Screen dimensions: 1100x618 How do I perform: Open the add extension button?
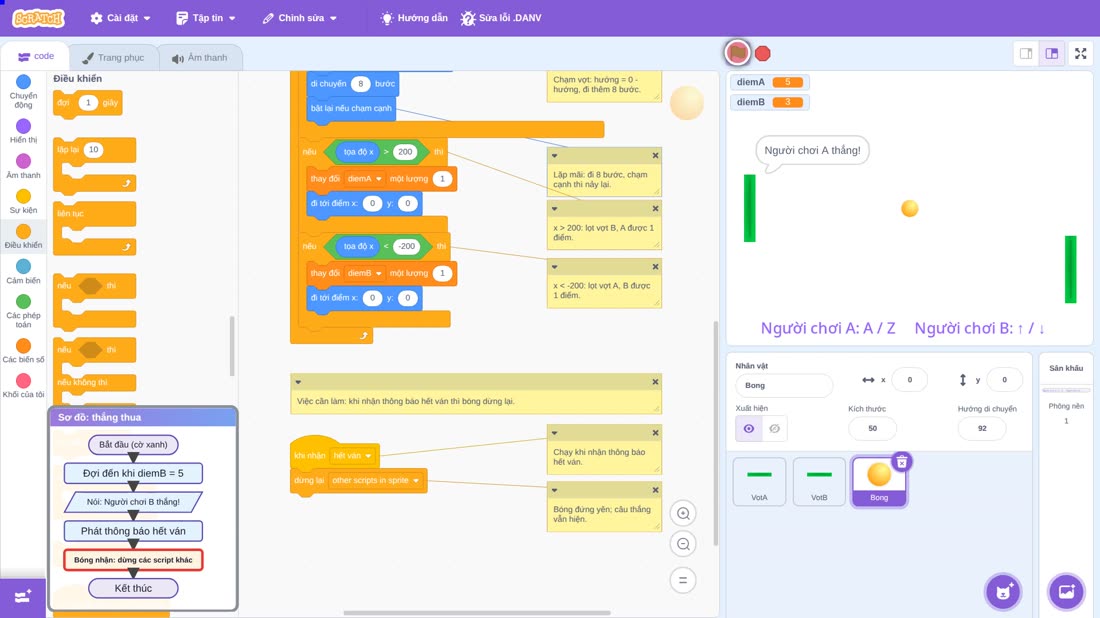coord(22,597)
